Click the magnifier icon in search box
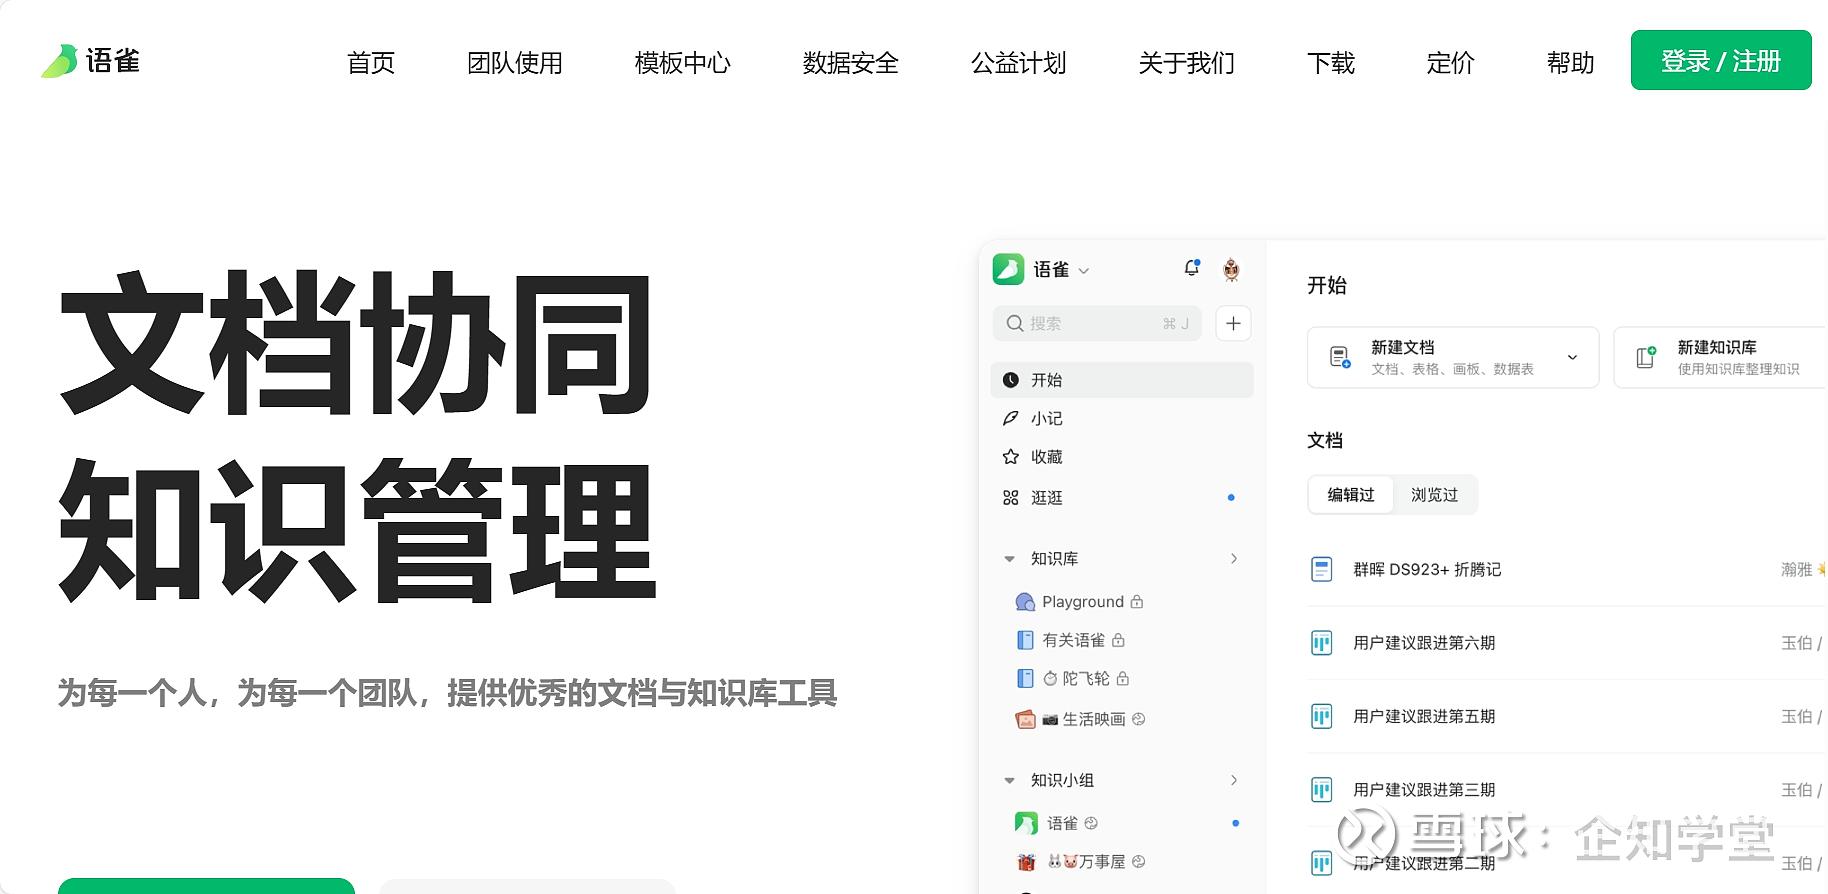 1015,323
